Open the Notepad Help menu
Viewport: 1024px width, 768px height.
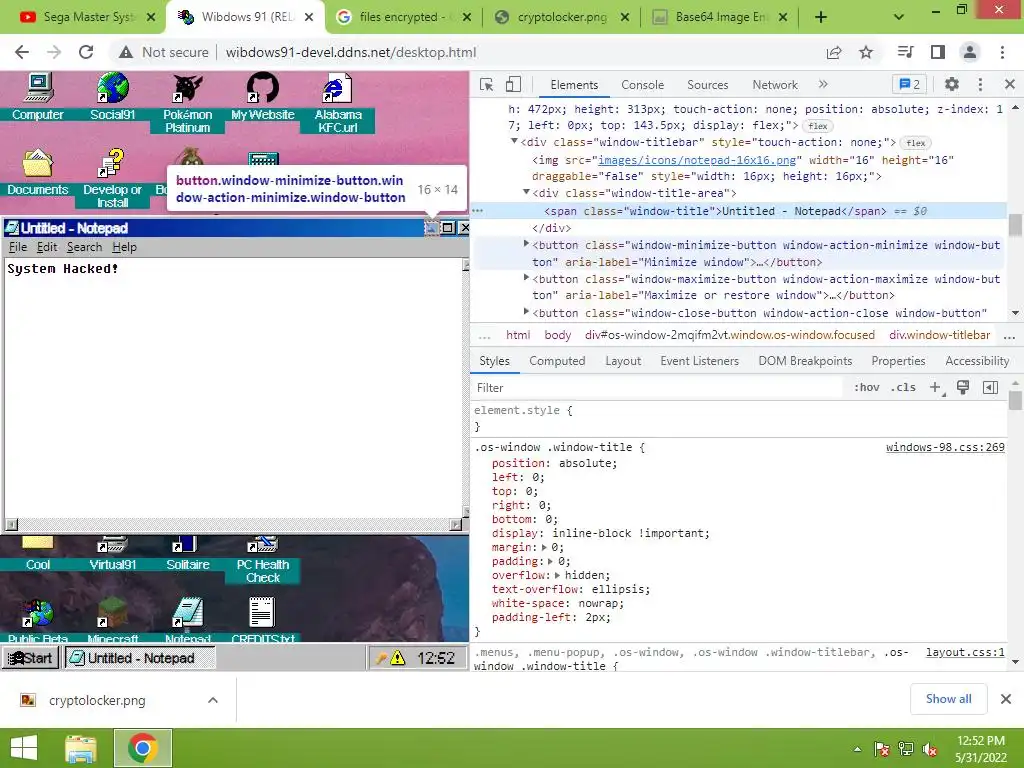[x=124, y=247]
